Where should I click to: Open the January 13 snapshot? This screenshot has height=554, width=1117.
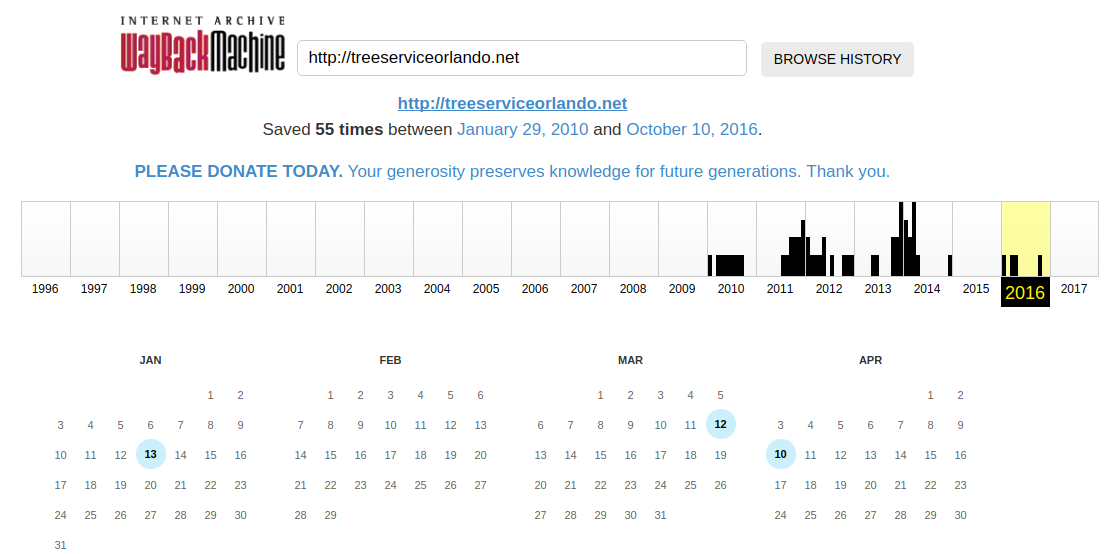[x=150, y=454]
